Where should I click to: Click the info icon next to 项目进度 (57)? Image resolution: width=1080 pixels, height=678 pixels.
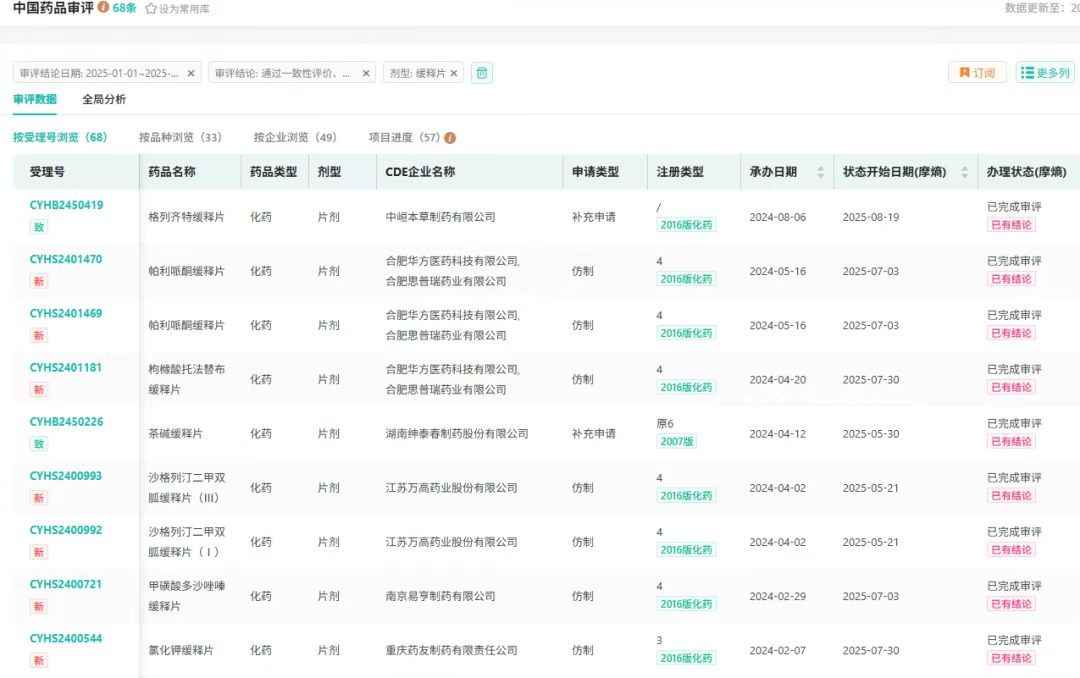click(450, 138)
